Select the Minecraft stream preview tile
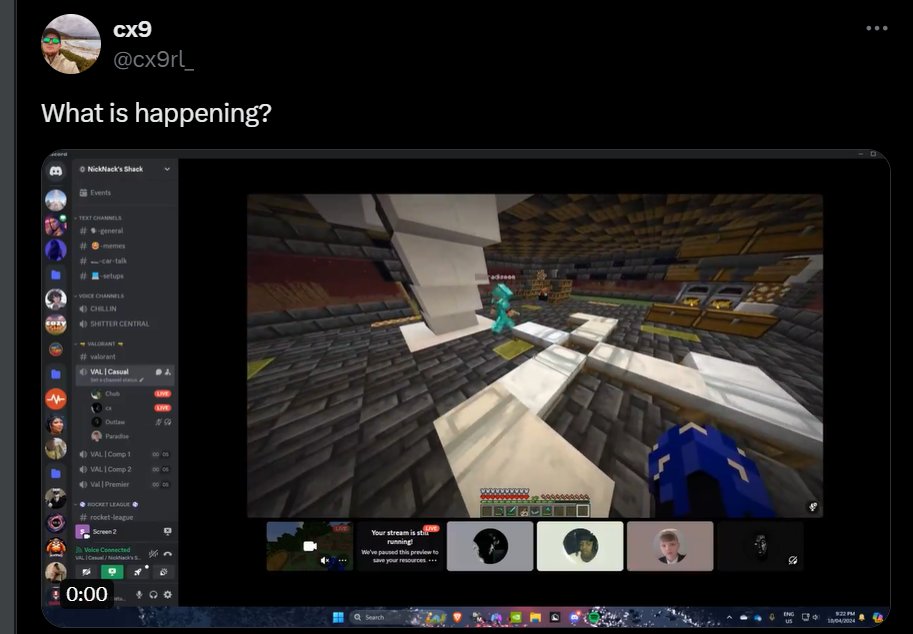 click(x=310, y=546)
